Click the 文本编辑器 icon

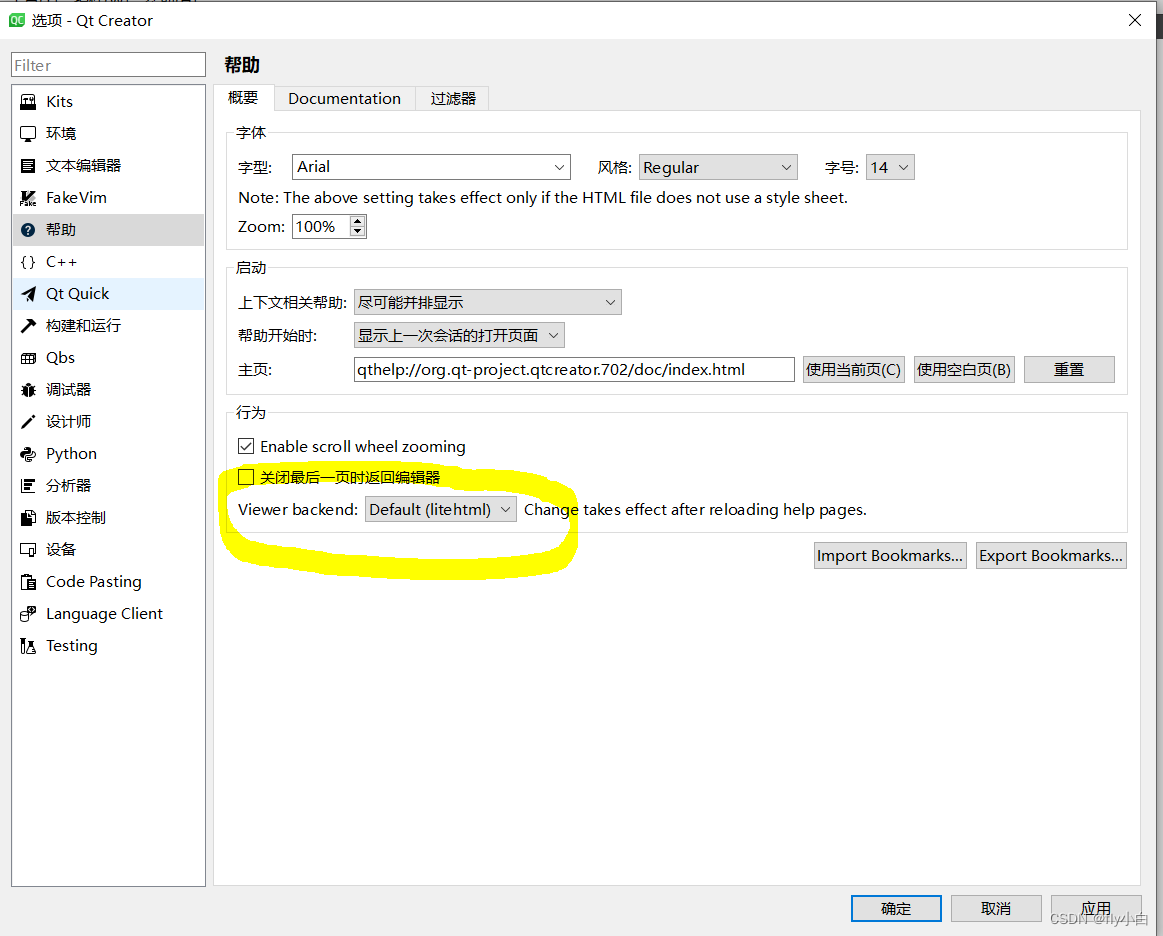tap(28, 165)
